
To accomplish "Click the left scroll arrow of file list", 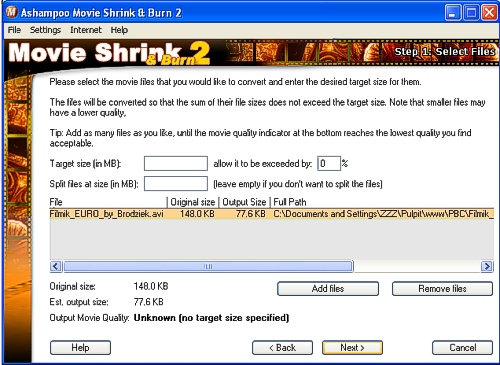I will click(x=56, y=266).
